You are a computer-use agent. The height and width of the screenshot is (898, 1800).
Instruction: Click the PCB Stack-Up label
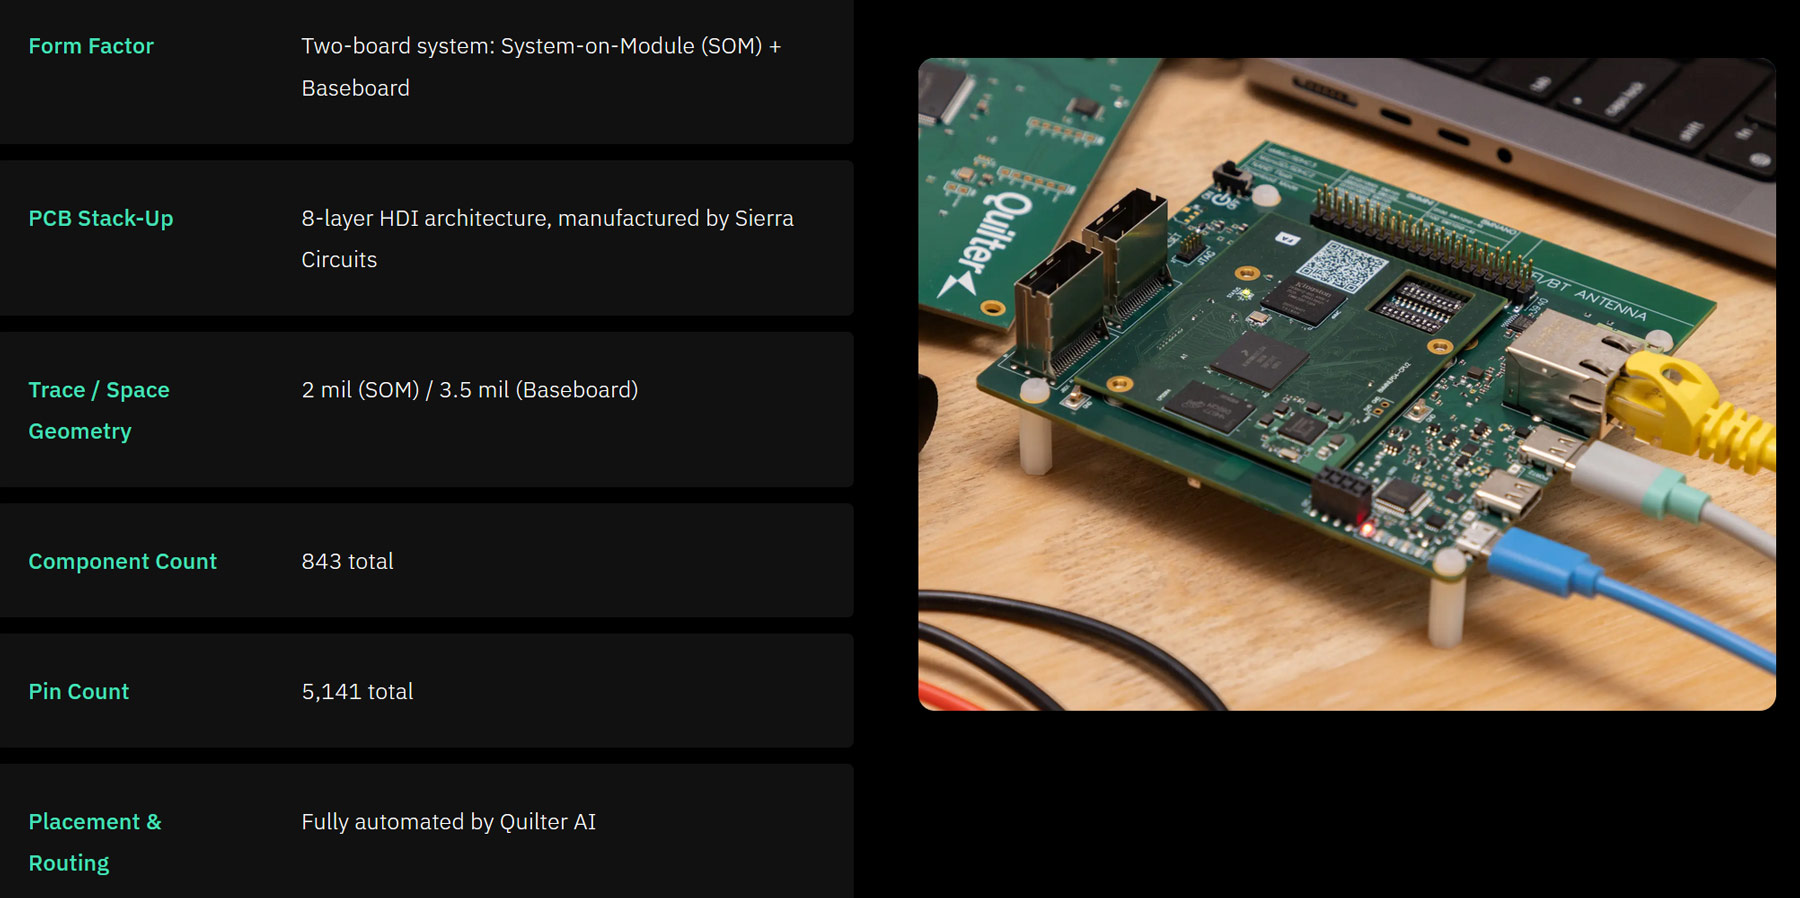coord(101,218)
